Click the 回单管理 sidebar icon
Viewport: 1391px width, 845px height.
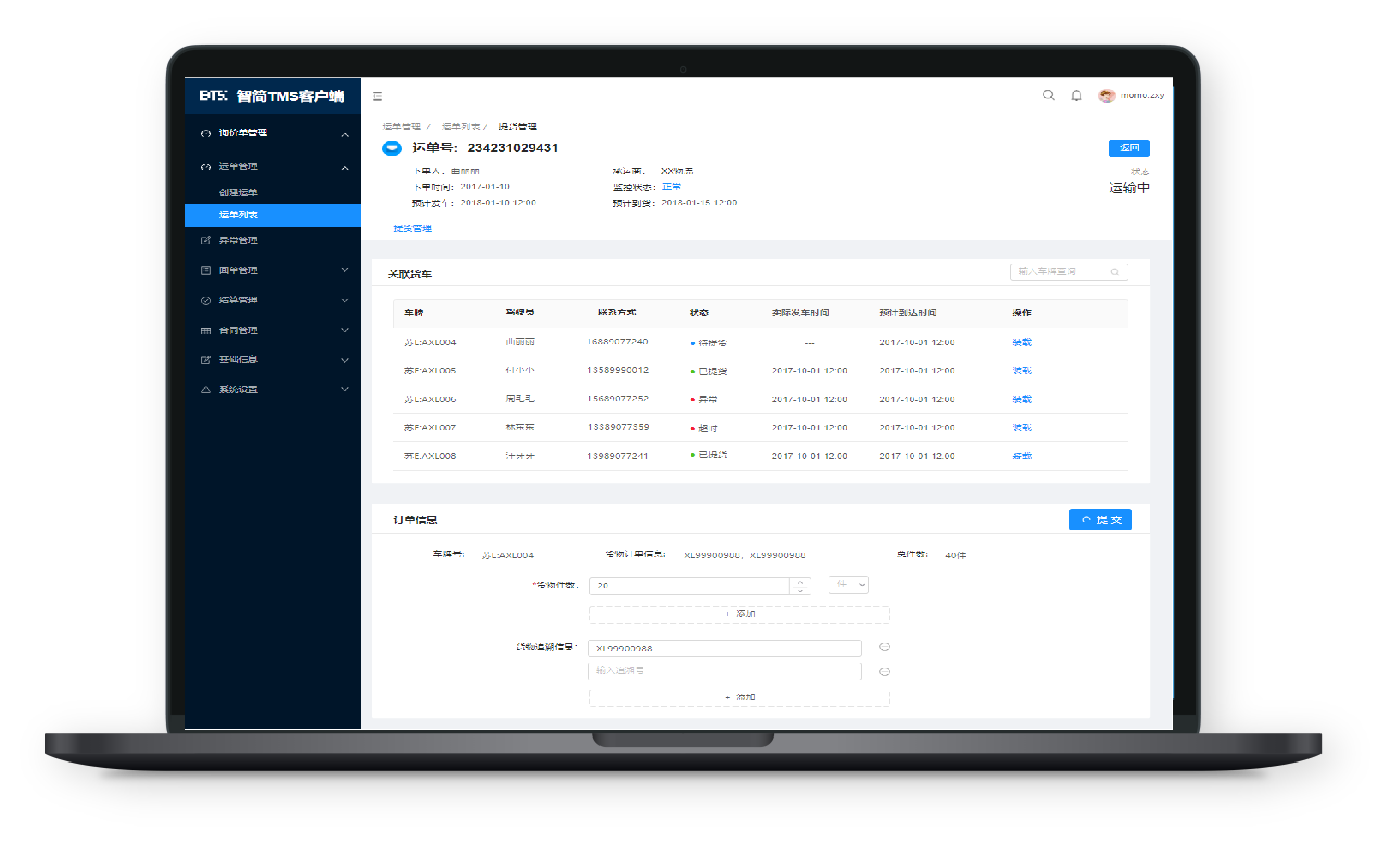pos(206,270)
